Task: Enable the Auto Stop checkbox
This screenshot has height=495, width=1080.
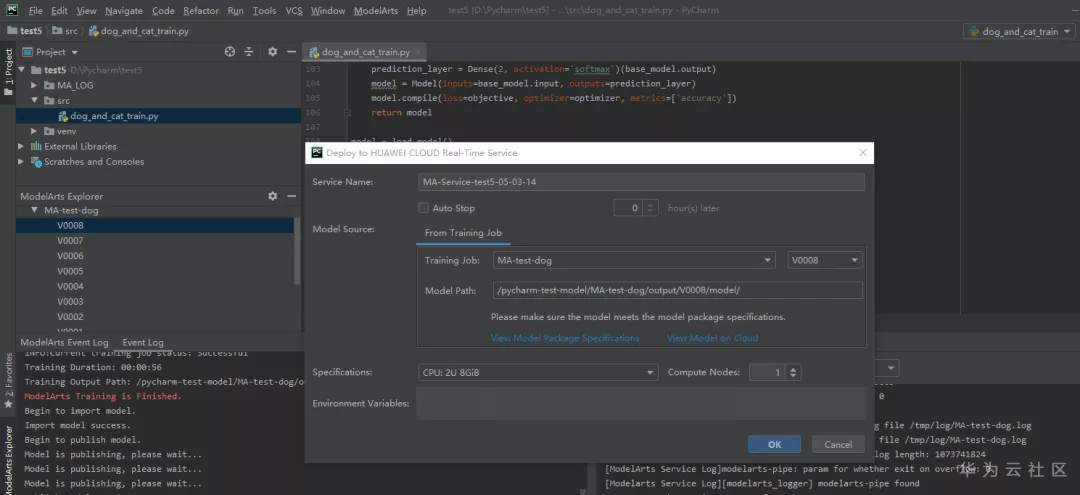Action: coord(423,208)
